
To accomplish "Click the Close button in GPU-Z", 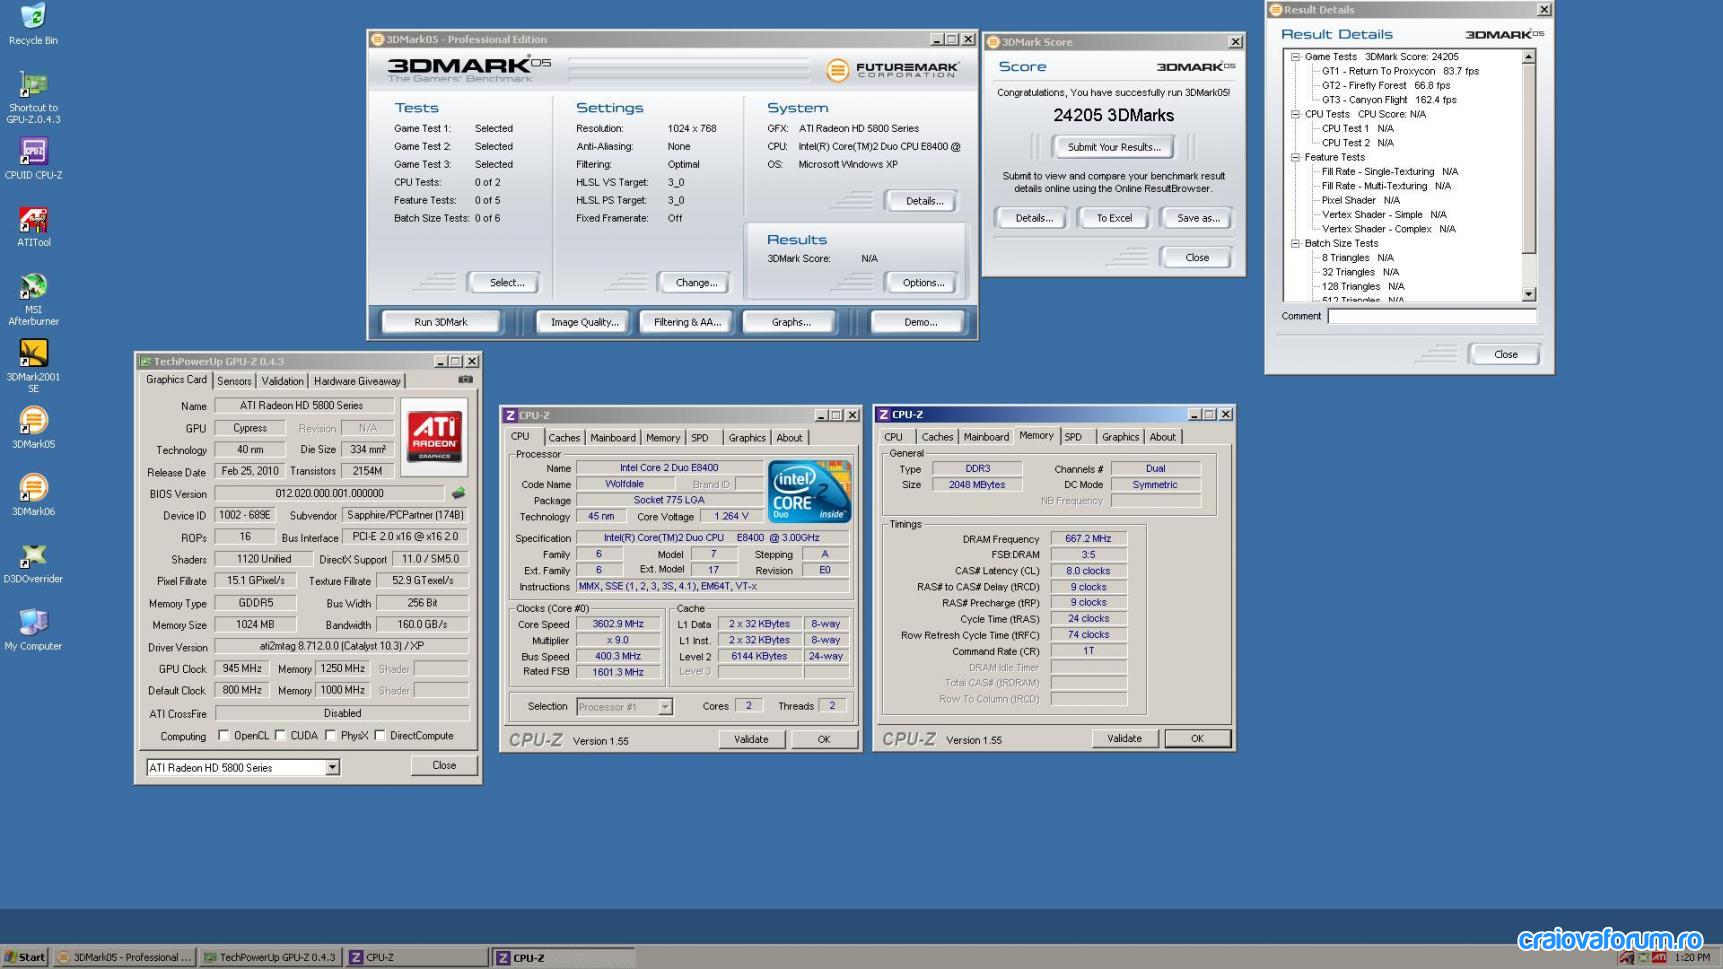I will (444, 766).
